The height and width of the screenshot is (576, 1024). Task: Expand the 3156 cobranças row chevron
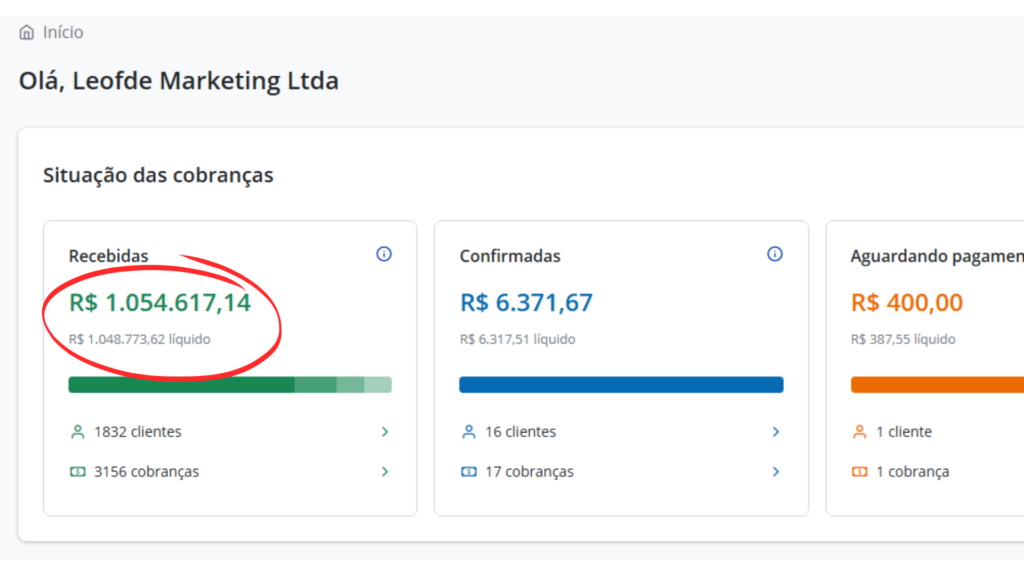pyautogui.click(x=385, y=472)
